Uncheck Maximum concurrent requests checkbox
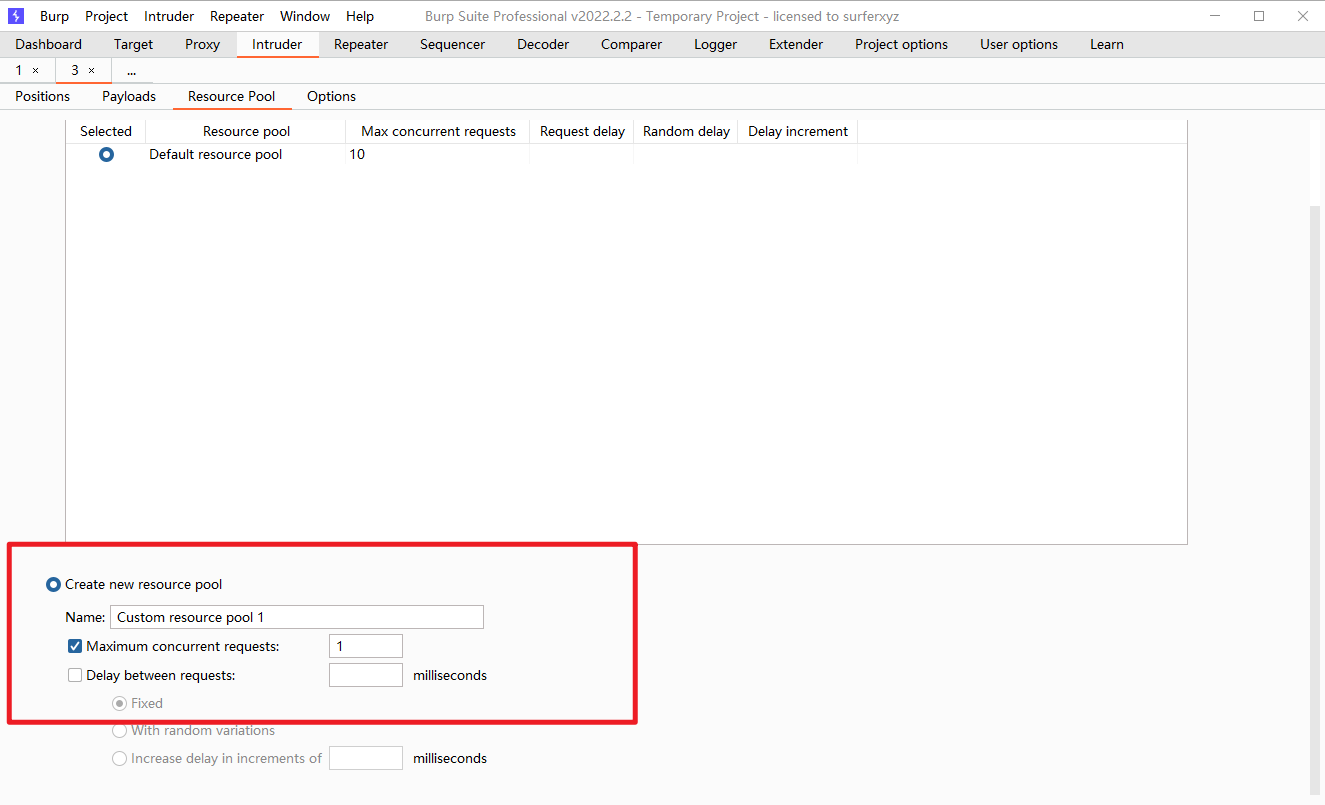Screen dimensions: 1325x805 pyautogui.click(x=75, y=647)
